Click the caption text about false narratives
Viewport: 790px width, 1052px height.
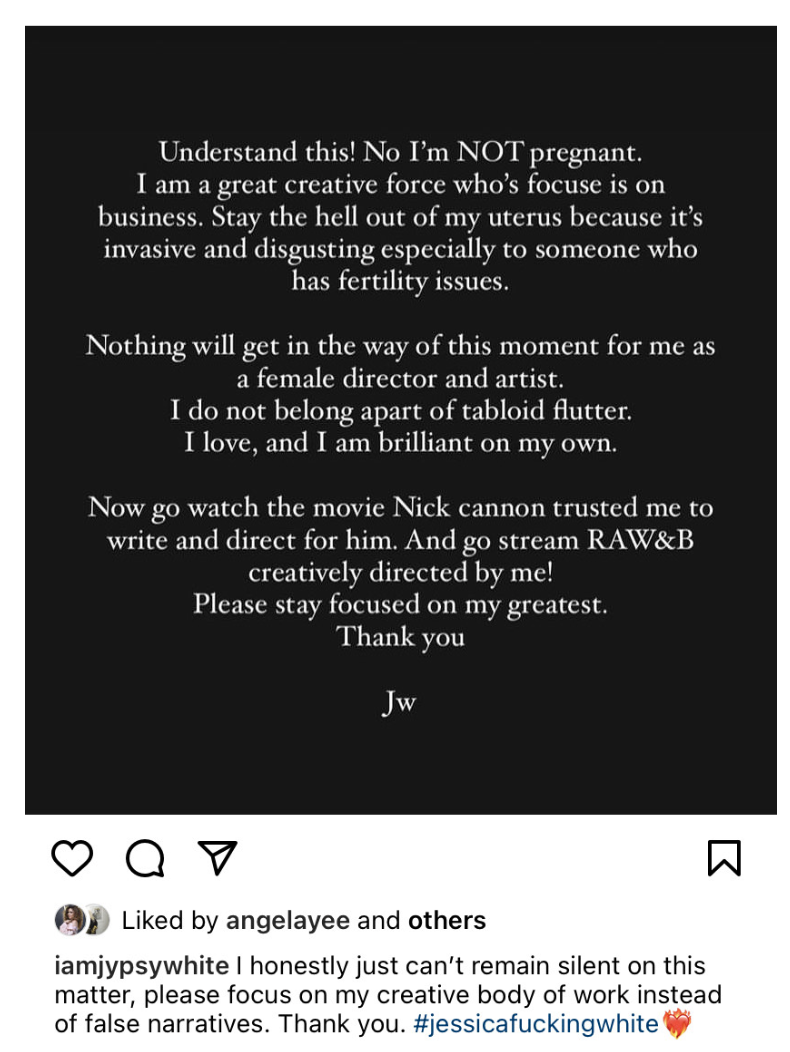pos(388,994)
